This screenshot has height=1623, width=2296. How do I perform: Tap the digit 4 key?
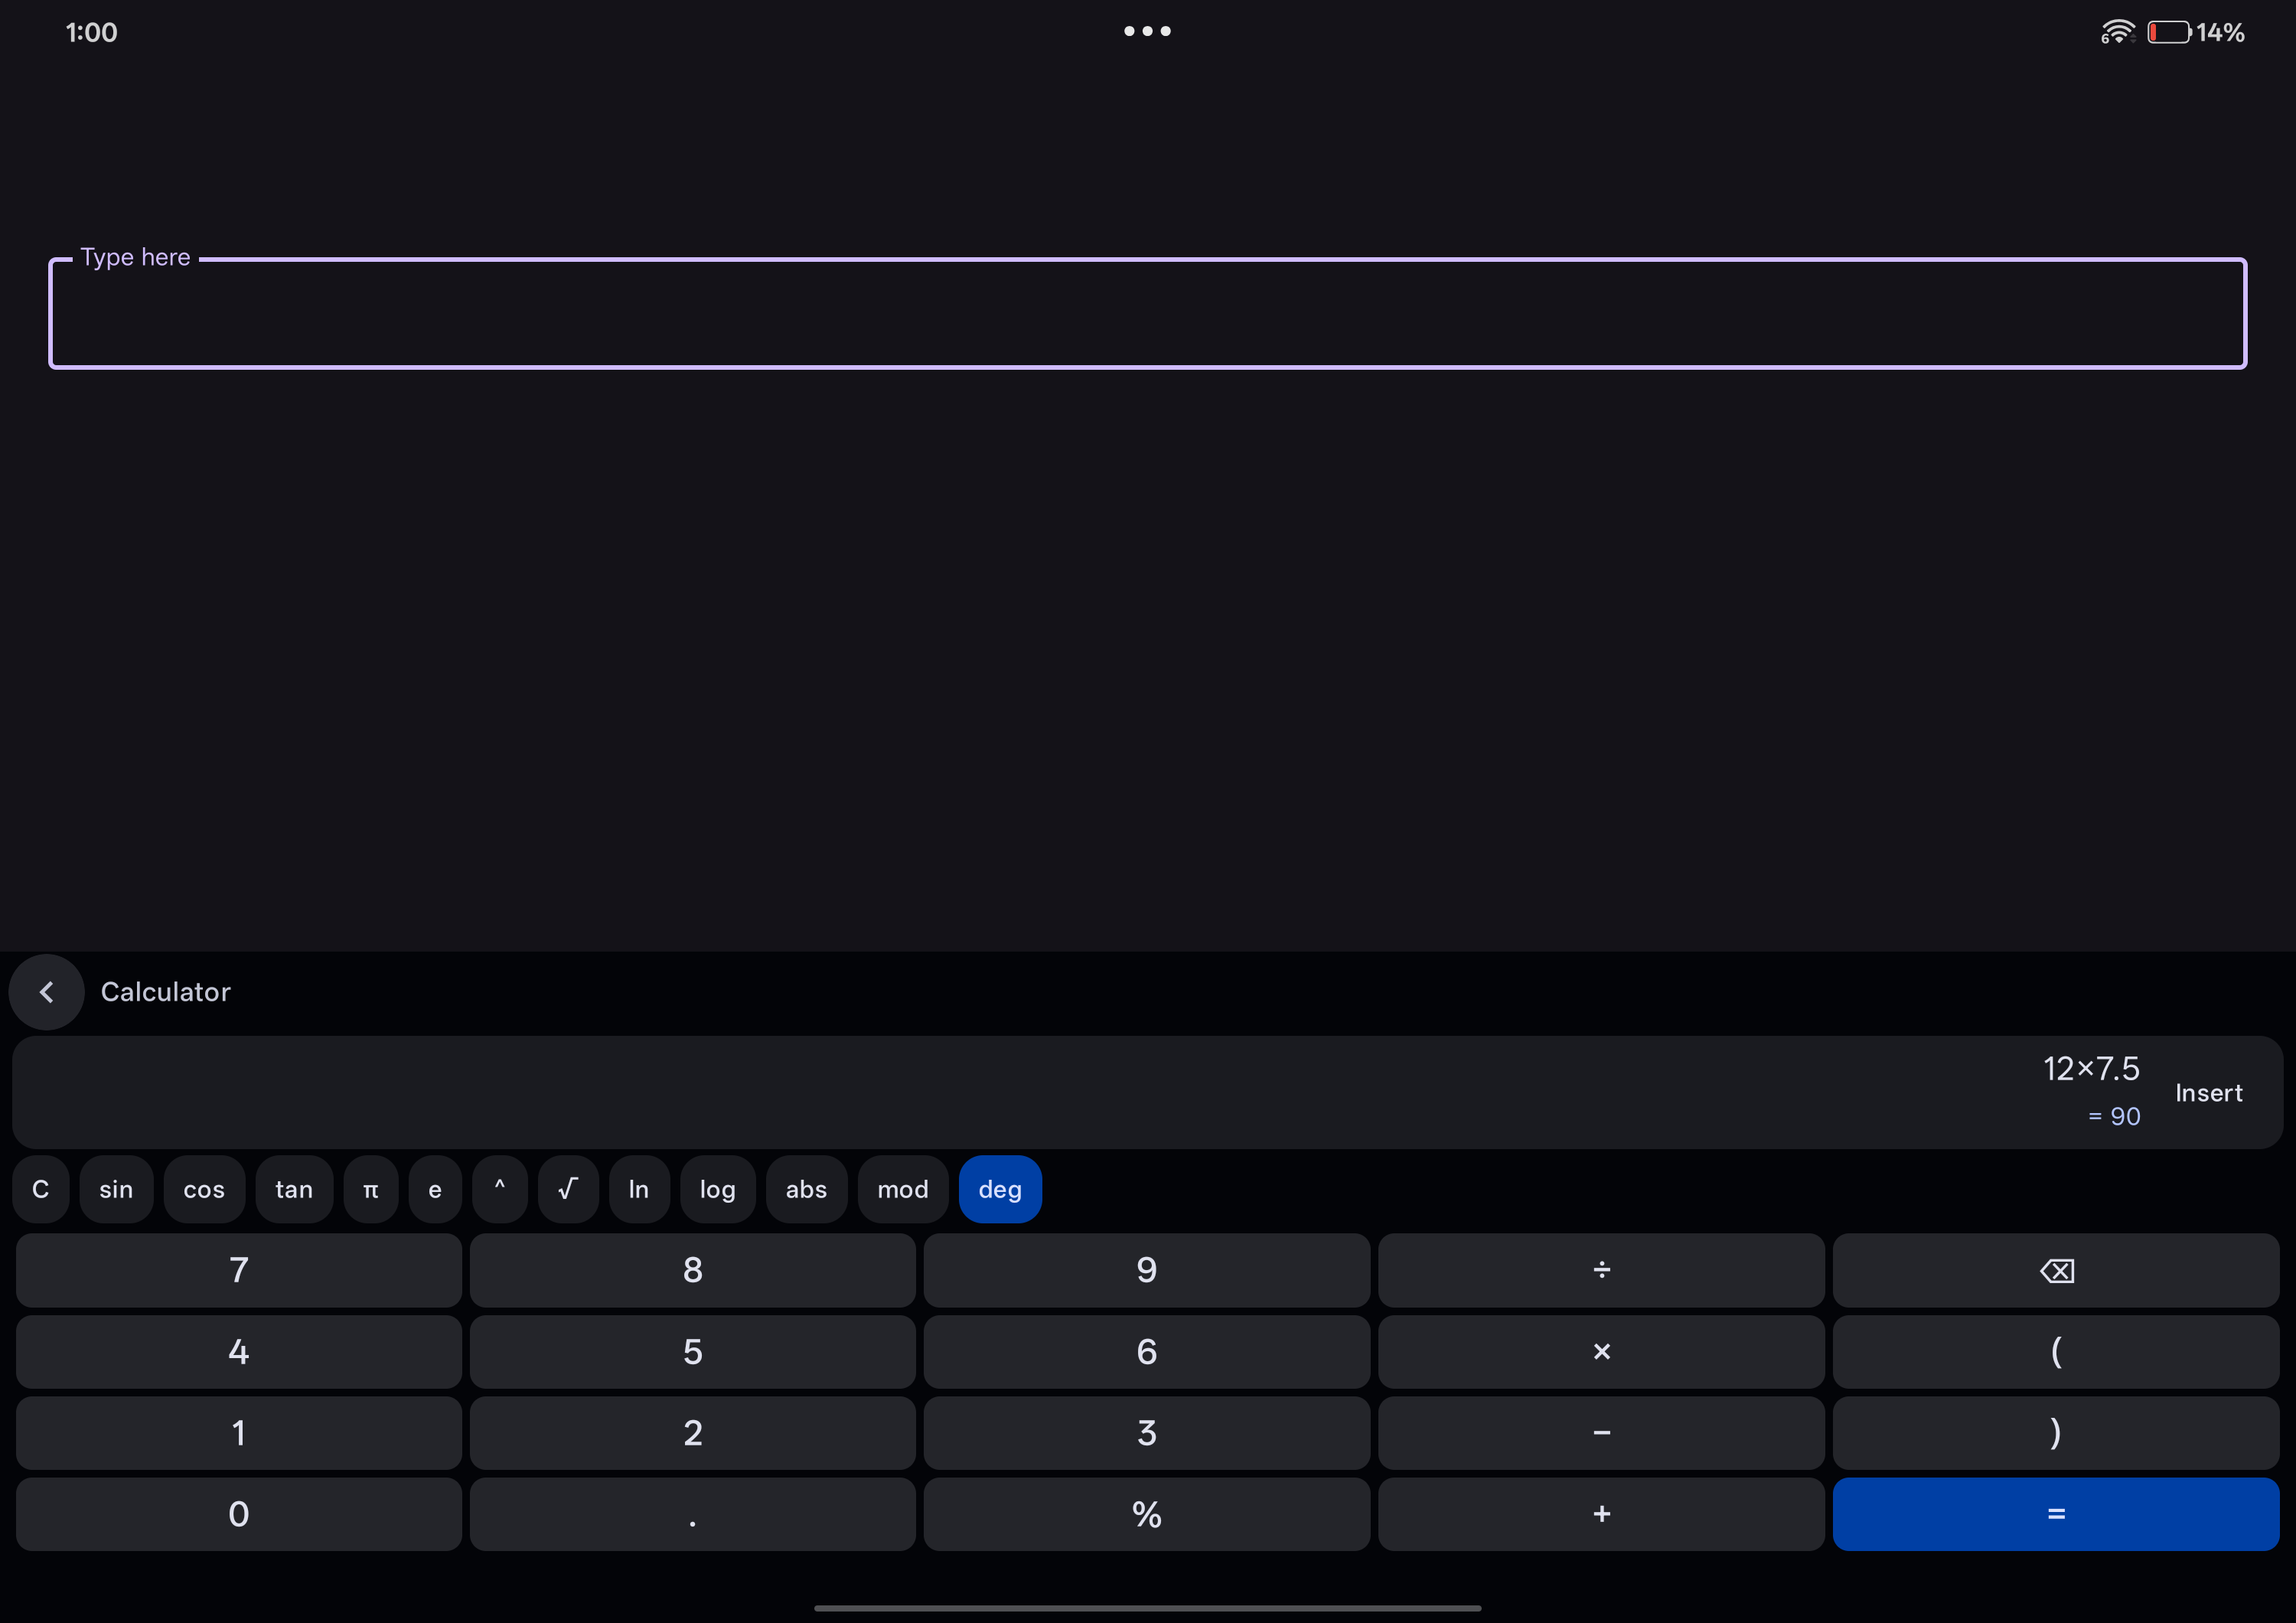238,1352
